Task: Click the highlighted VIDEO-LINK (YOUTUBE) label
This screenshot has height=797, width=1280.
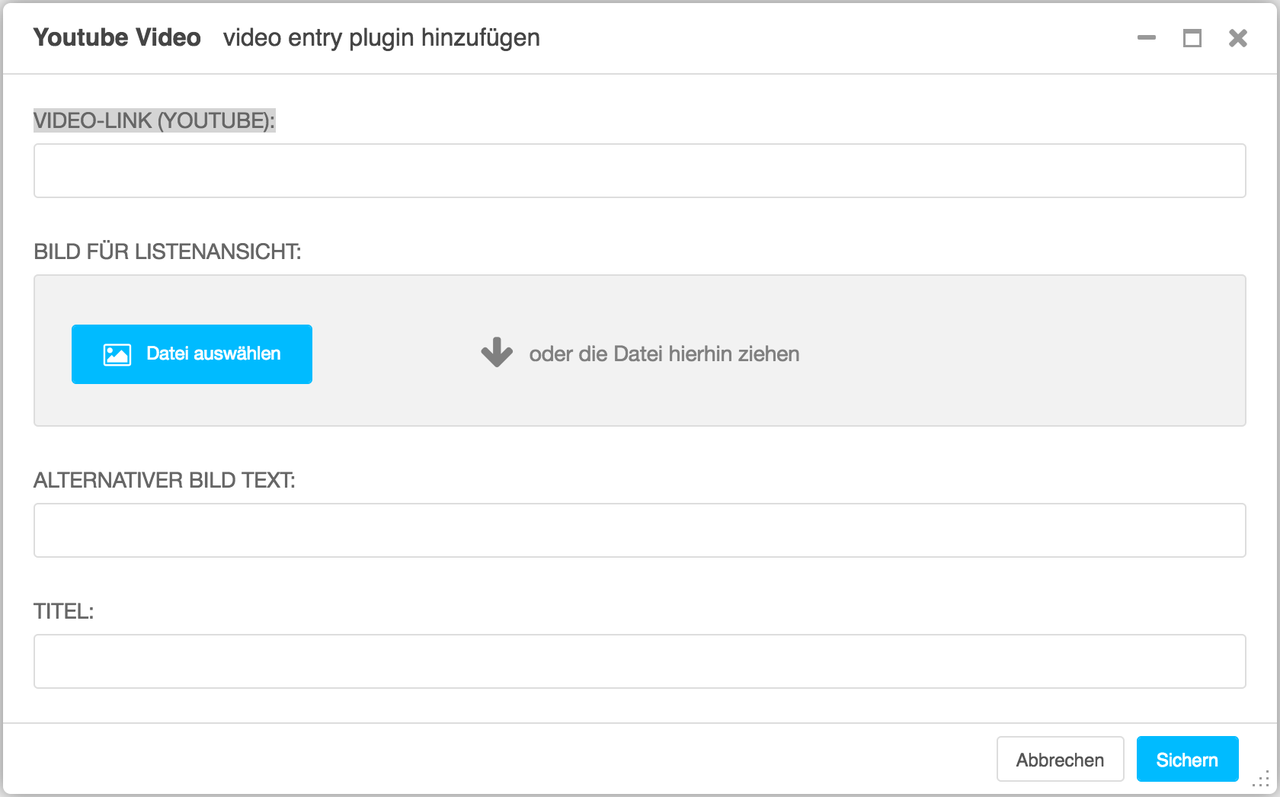Action: click(154, 121)
